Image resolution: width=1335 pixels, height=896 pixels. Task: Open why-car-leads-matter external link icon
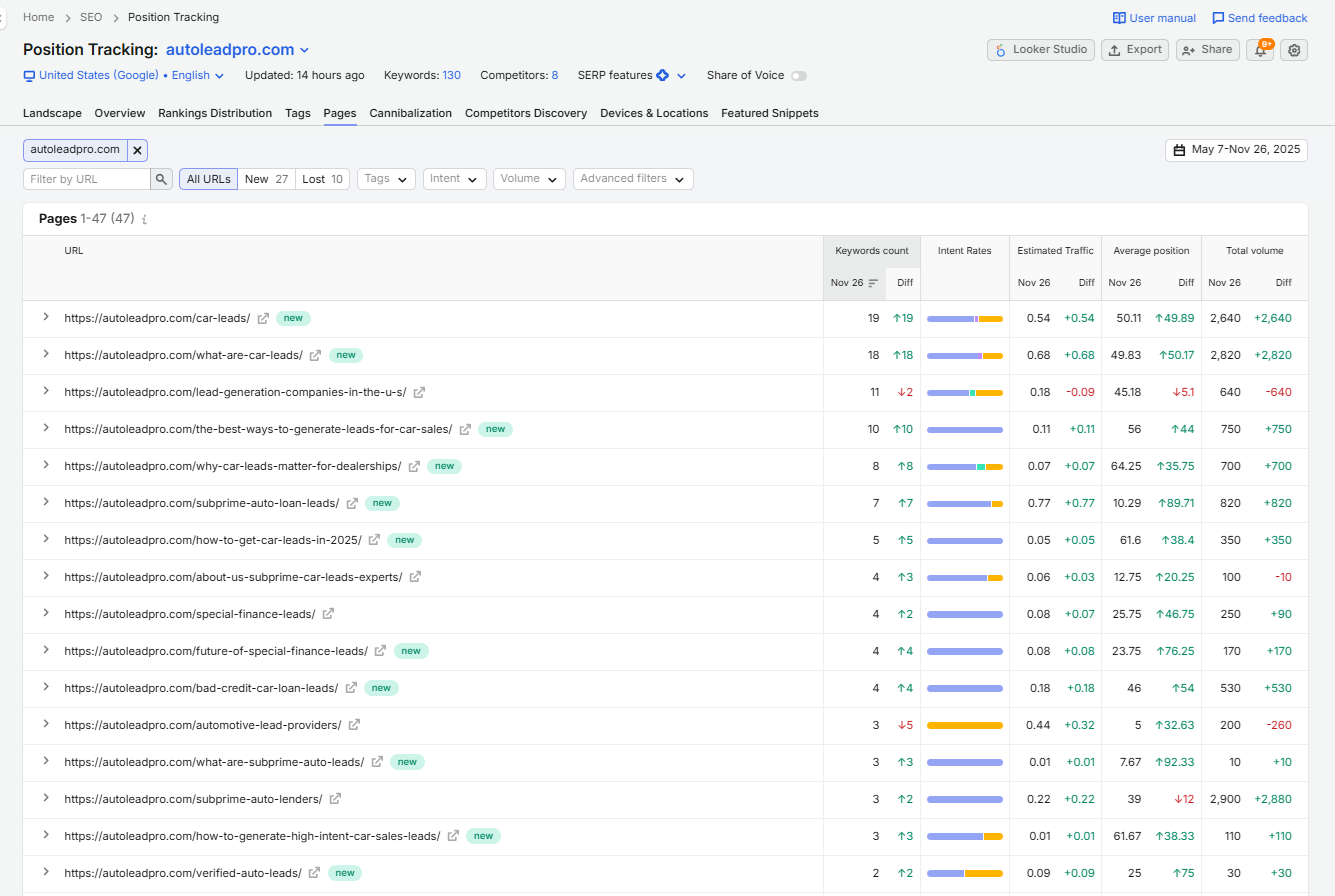[x=414, y=466]
